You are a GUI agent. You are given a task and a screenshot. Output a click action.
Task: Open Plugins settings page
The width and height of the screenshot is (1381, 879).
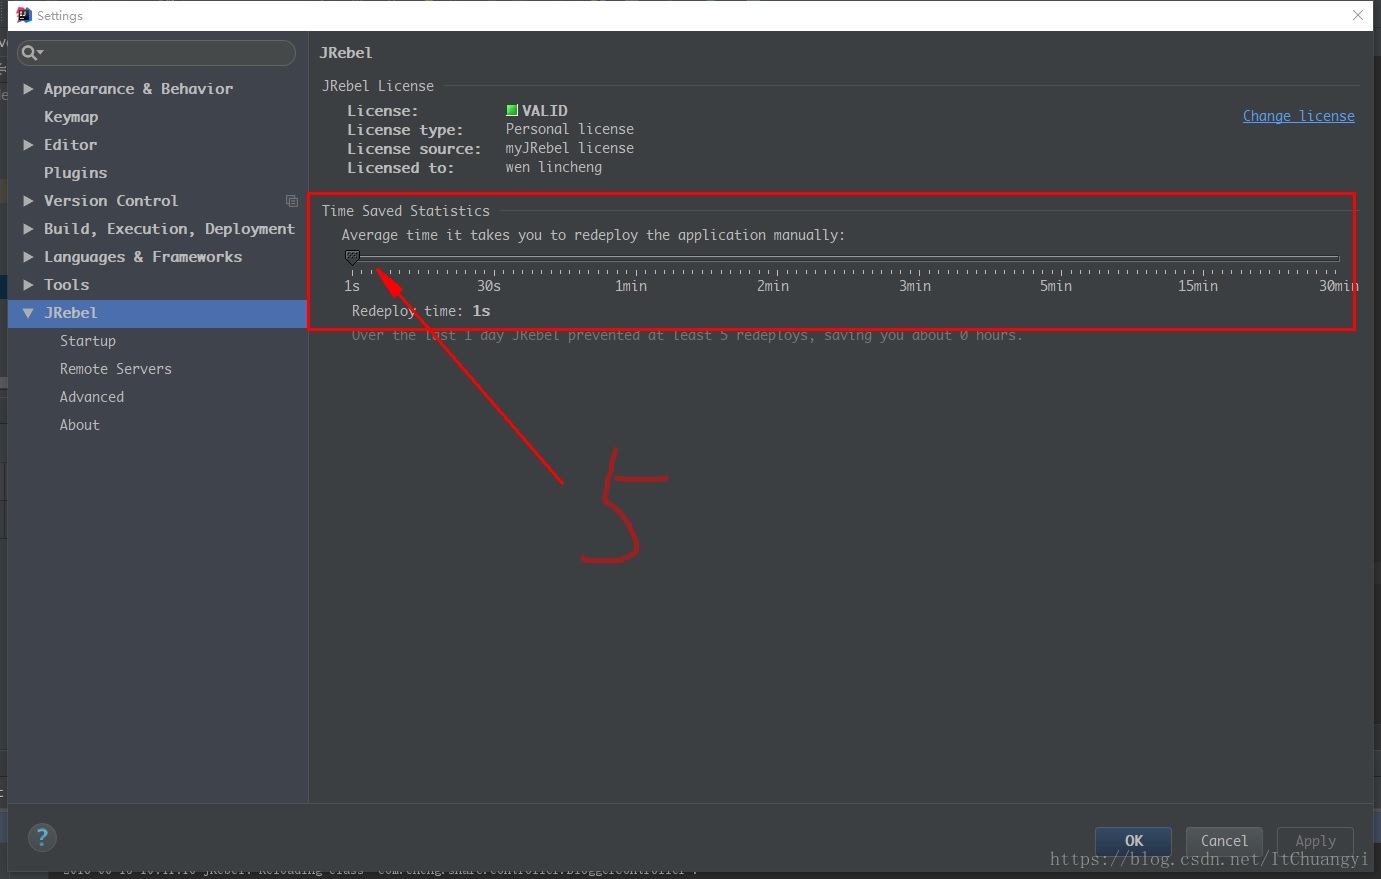point(75,173)
